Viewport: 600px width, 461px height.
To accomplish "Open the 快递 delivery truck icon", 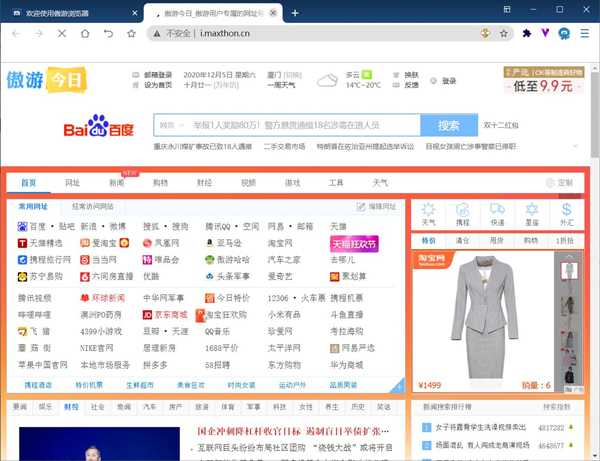I will point(496,212).
